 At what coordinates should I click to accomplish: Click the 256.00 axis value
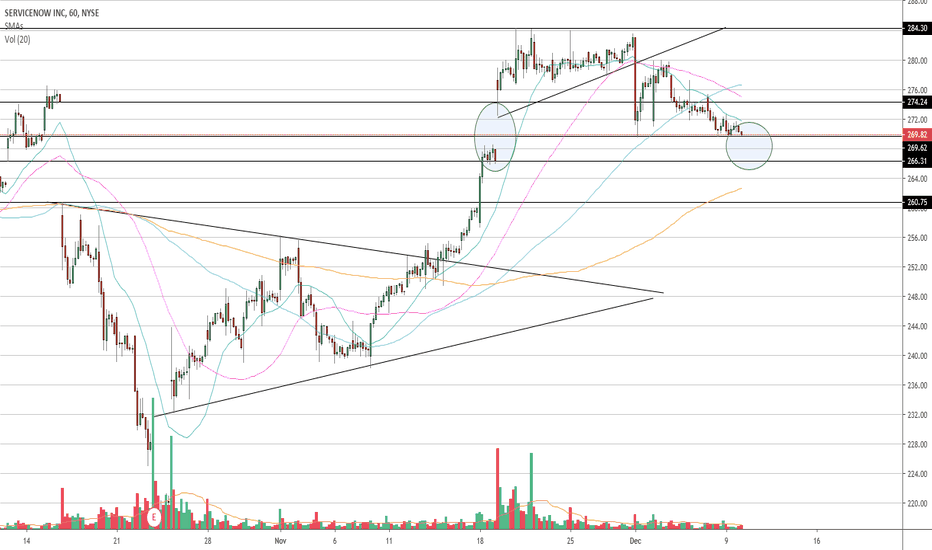pyautogui.click(x=917, y=238)
